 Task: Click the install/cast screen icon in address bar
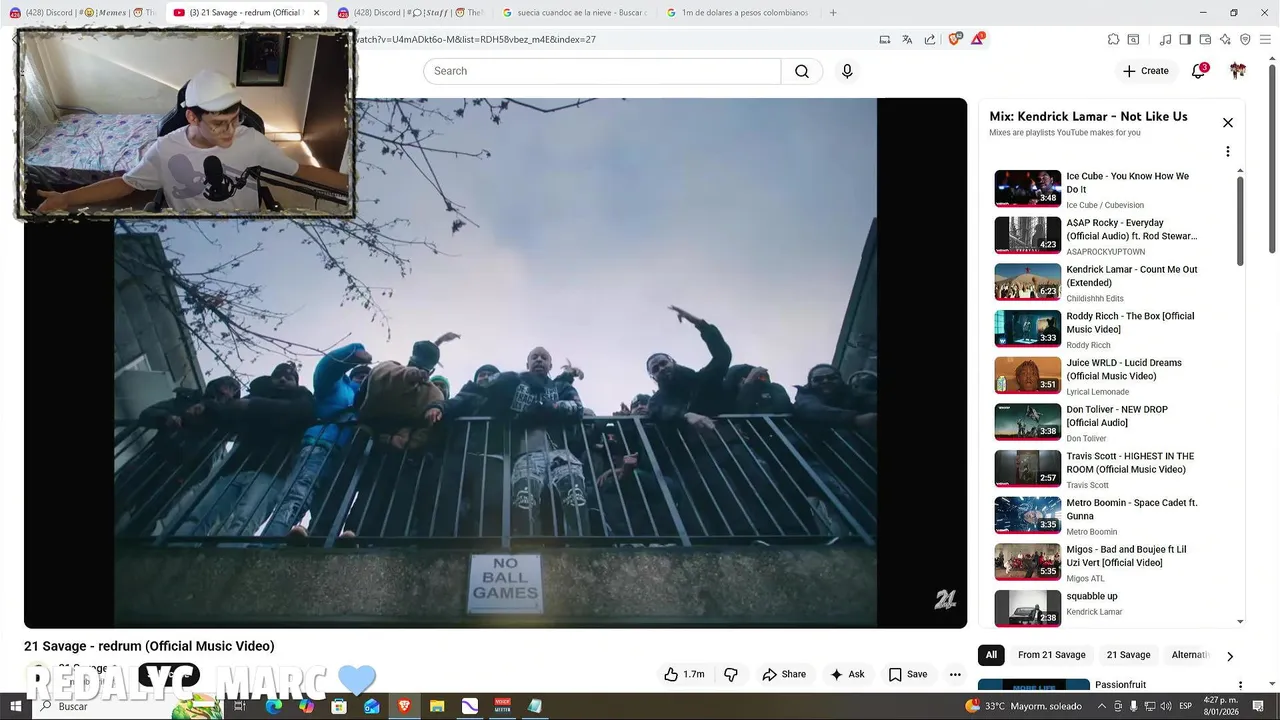[x=885, y=40]
